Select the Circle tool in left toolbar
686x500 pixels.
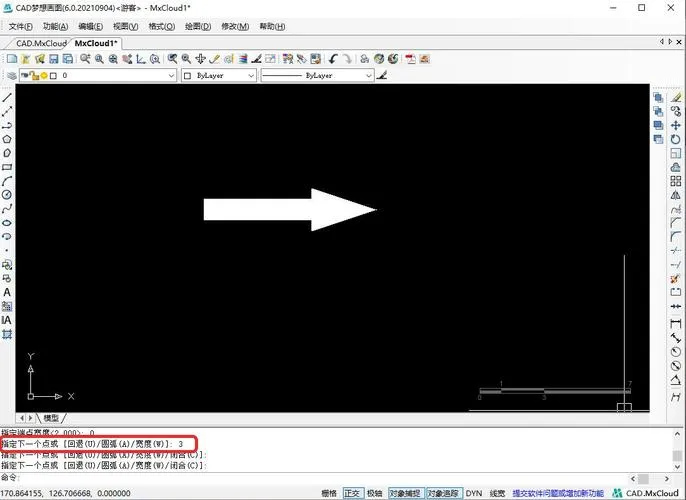[8, 195]
